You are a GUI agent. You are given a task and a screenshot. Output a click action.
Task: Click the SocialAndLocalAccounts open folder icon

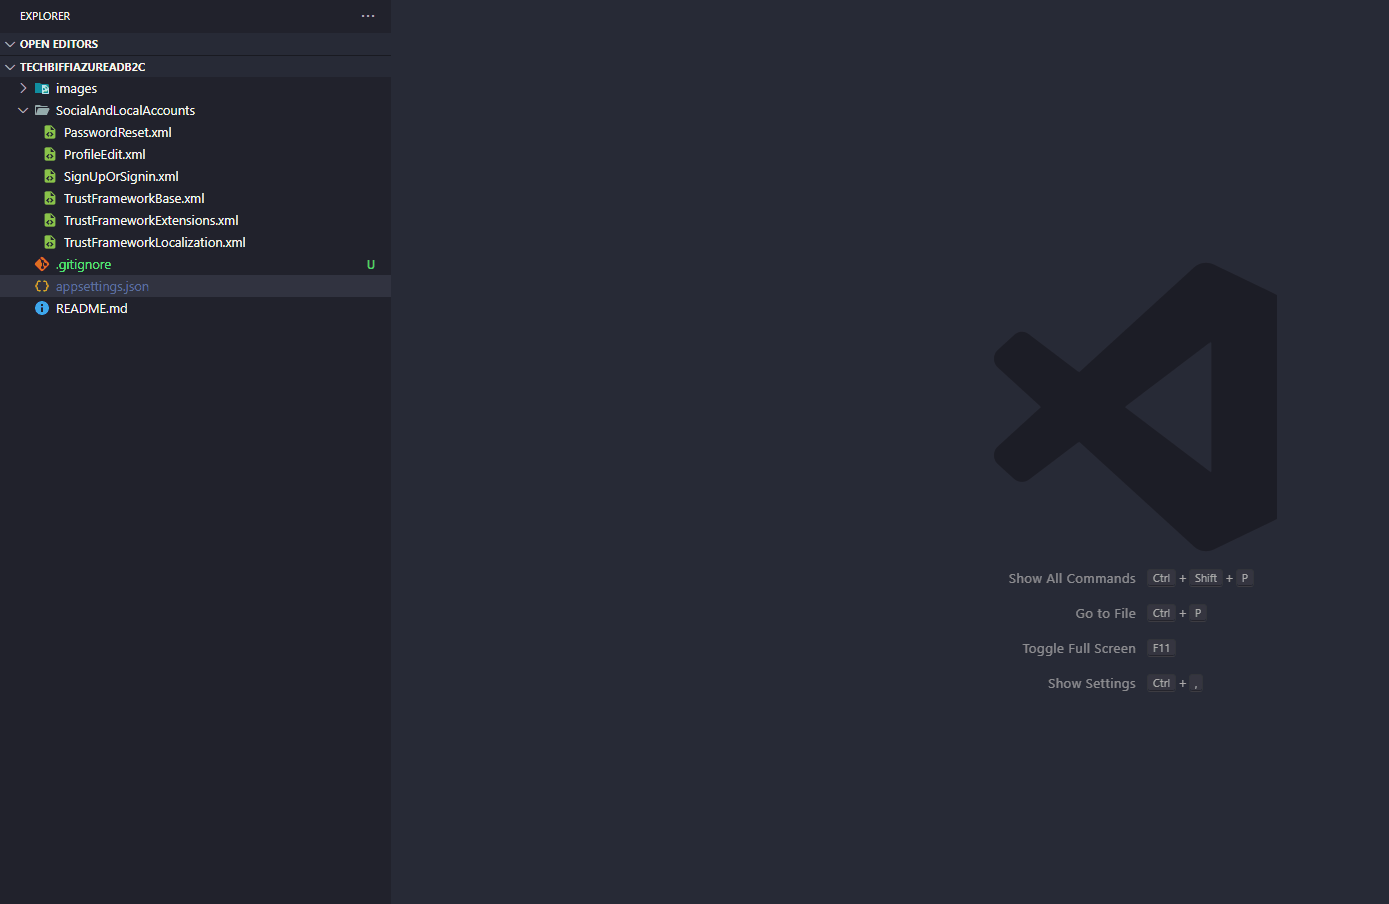tap(42, 111)
